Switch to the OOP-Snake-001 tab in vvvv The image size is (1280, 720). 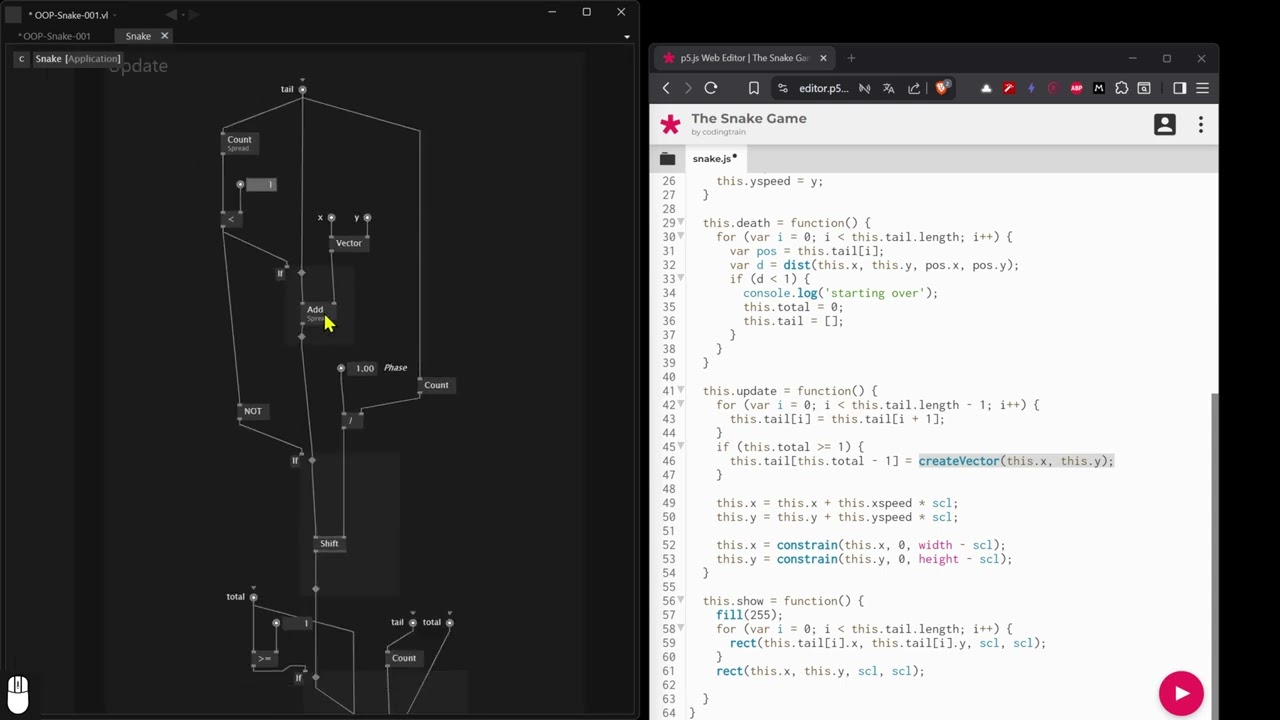(x=54, y=36)
